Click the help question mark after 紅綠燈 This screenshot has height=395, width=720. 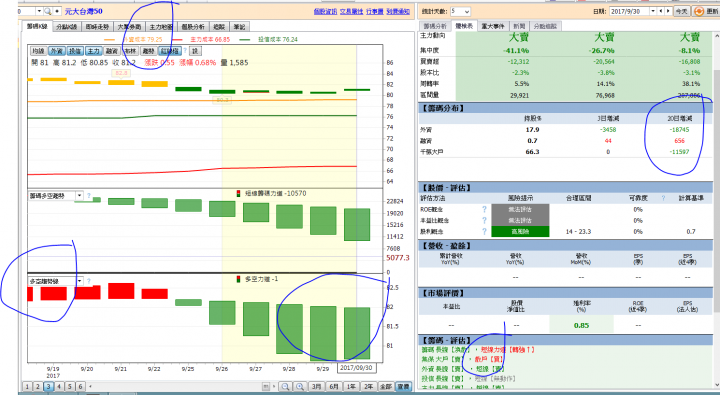pyautogui.click(x=185, y=51)
